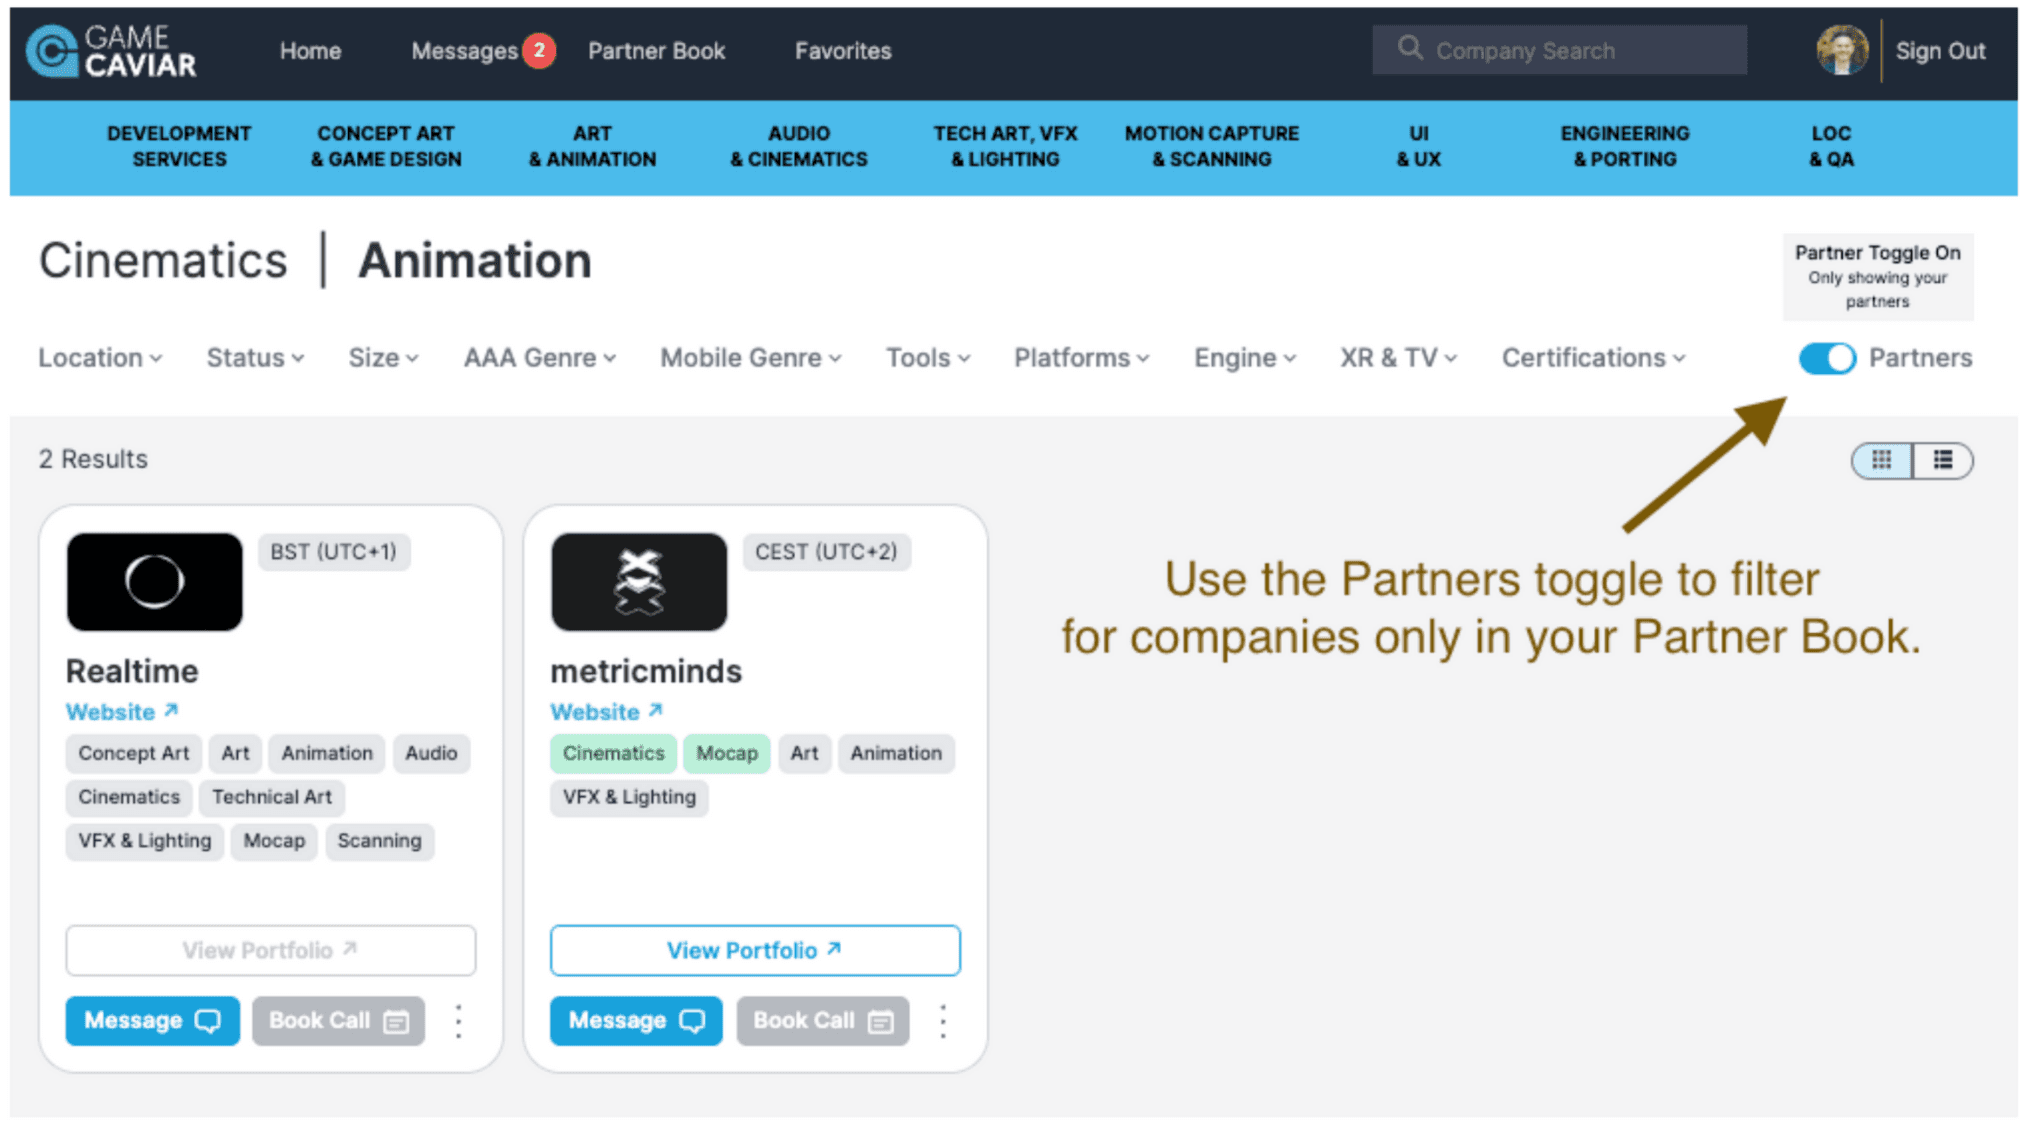Click metricminds' VFX & Lighting tag
The width and height of the screenshot is (2030, 1136).
point(629,797)
